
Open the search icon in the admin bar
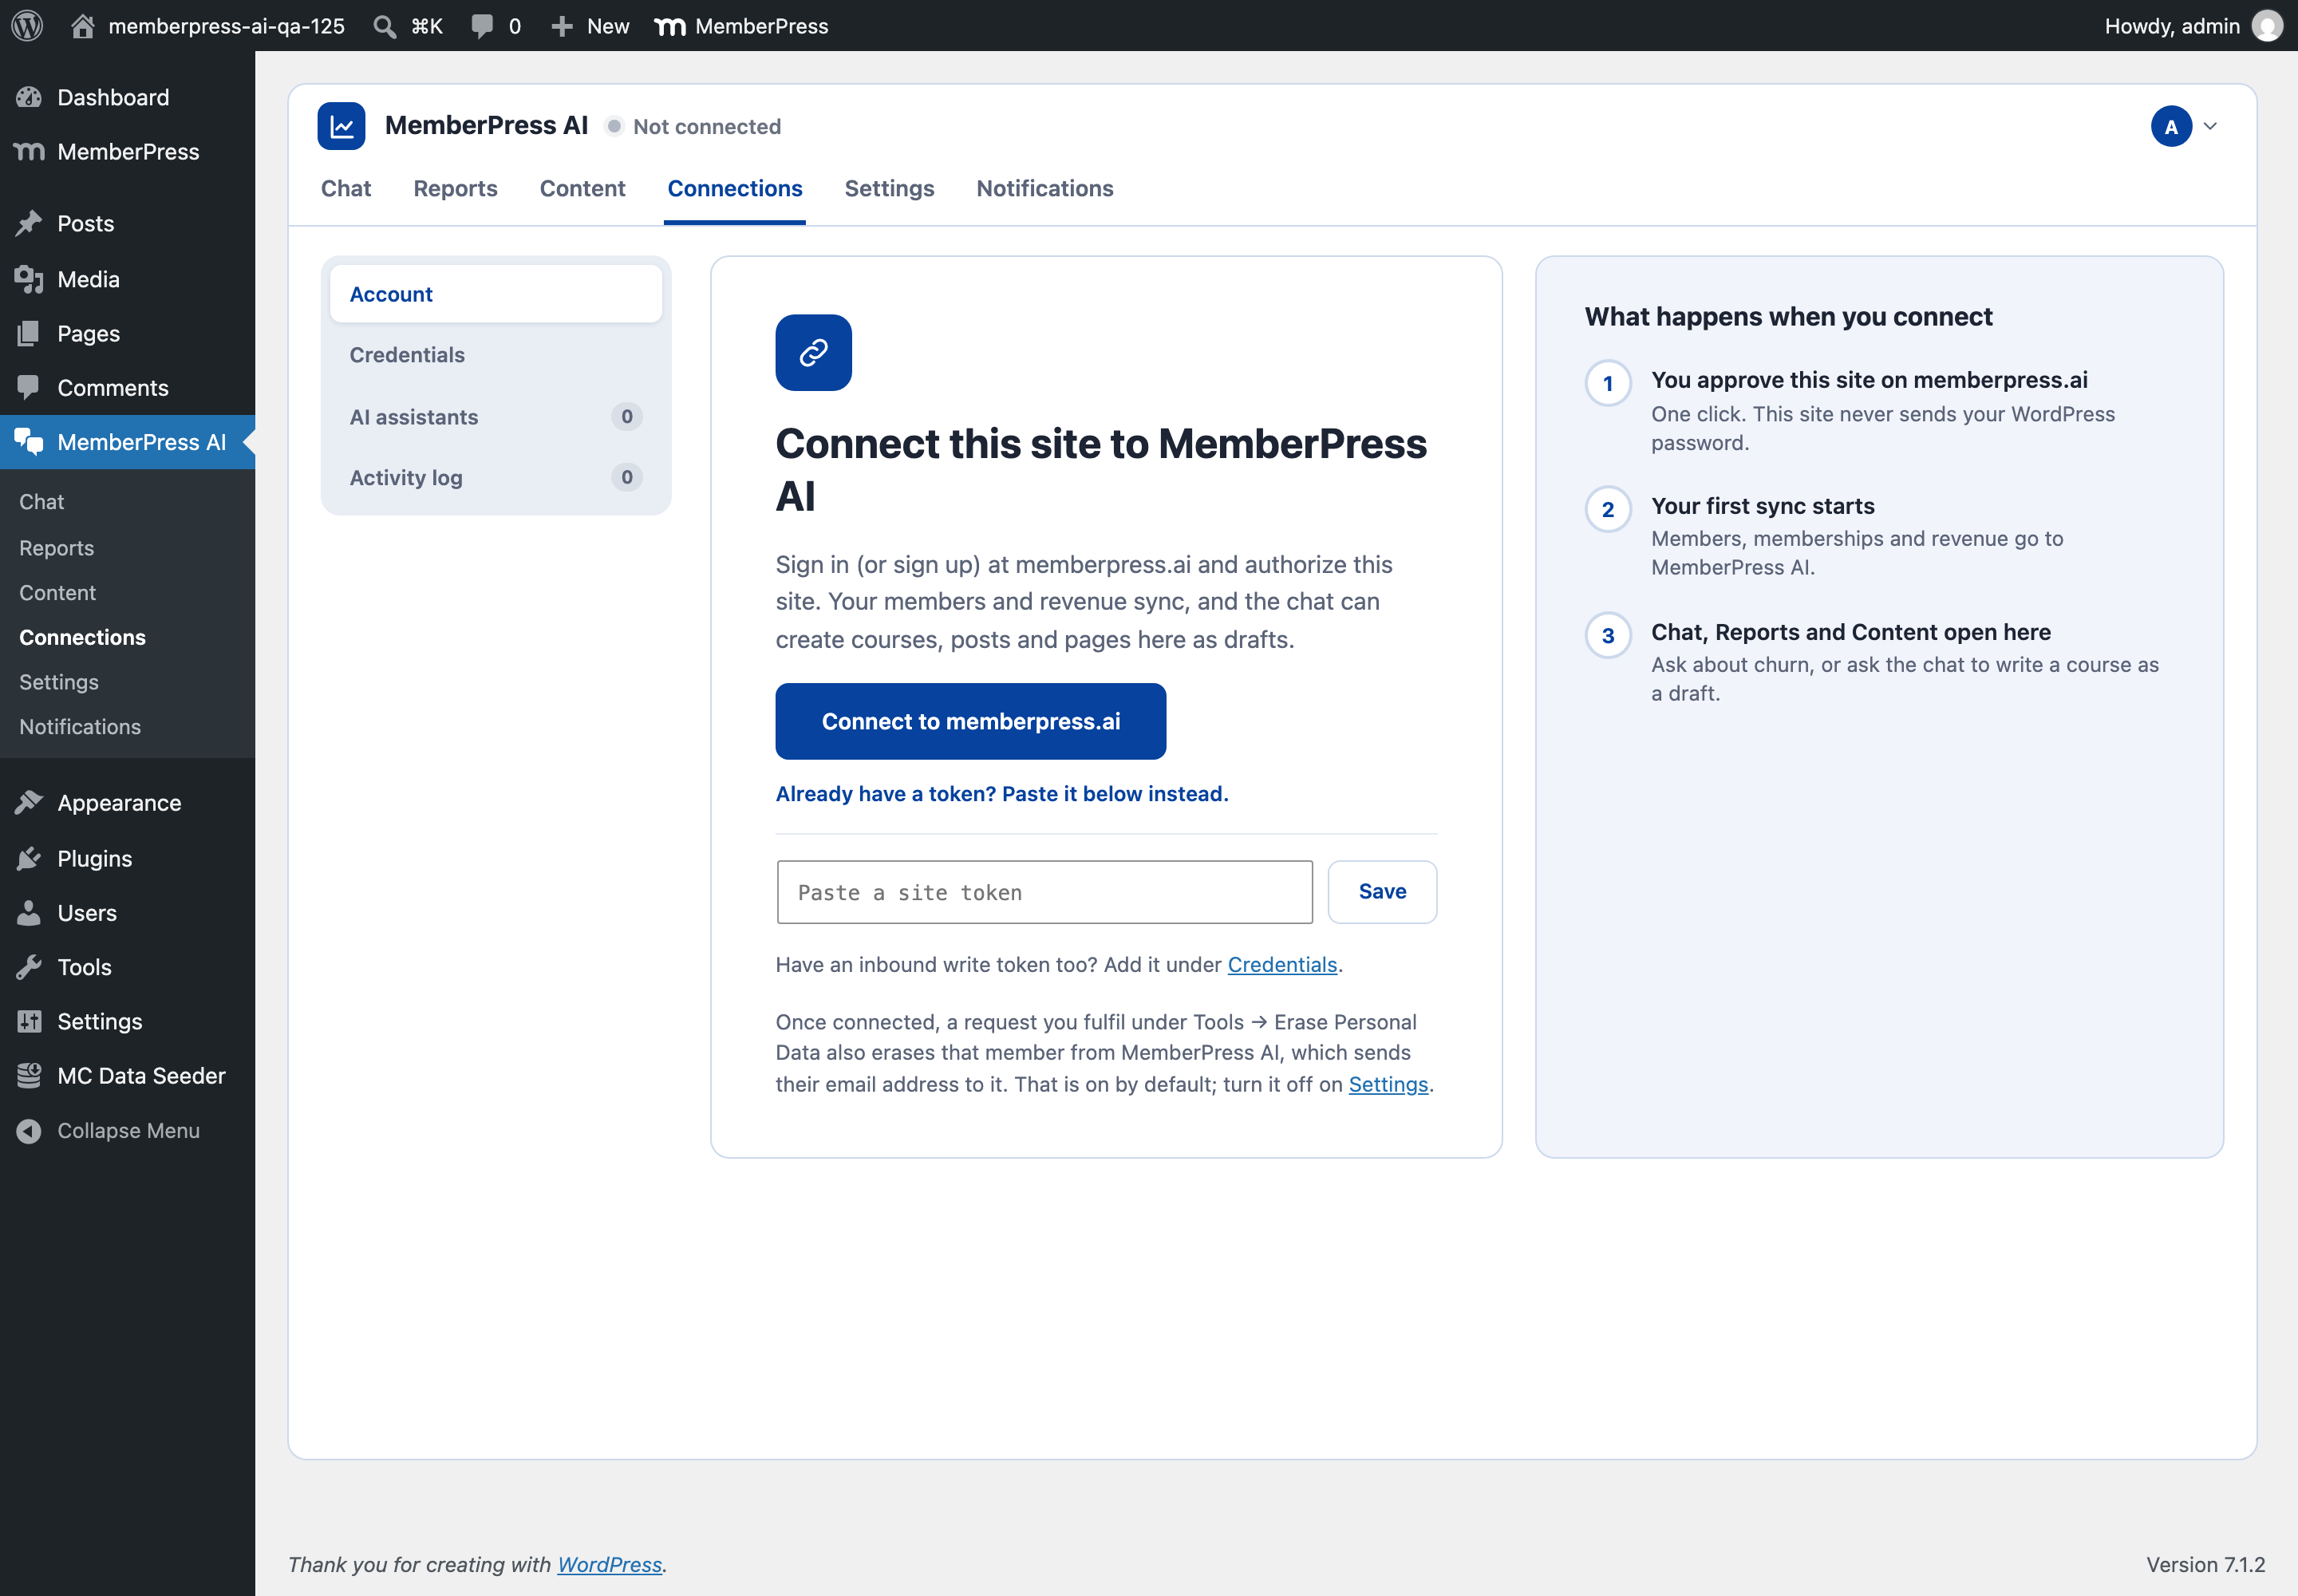tap(384, 26)
